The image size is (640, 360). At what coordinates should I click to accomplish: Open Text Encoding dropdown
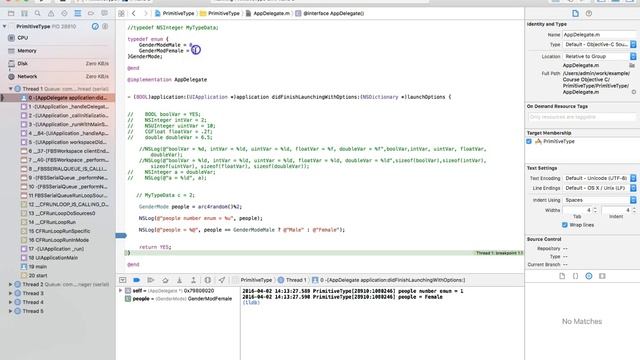pos(600,178)
